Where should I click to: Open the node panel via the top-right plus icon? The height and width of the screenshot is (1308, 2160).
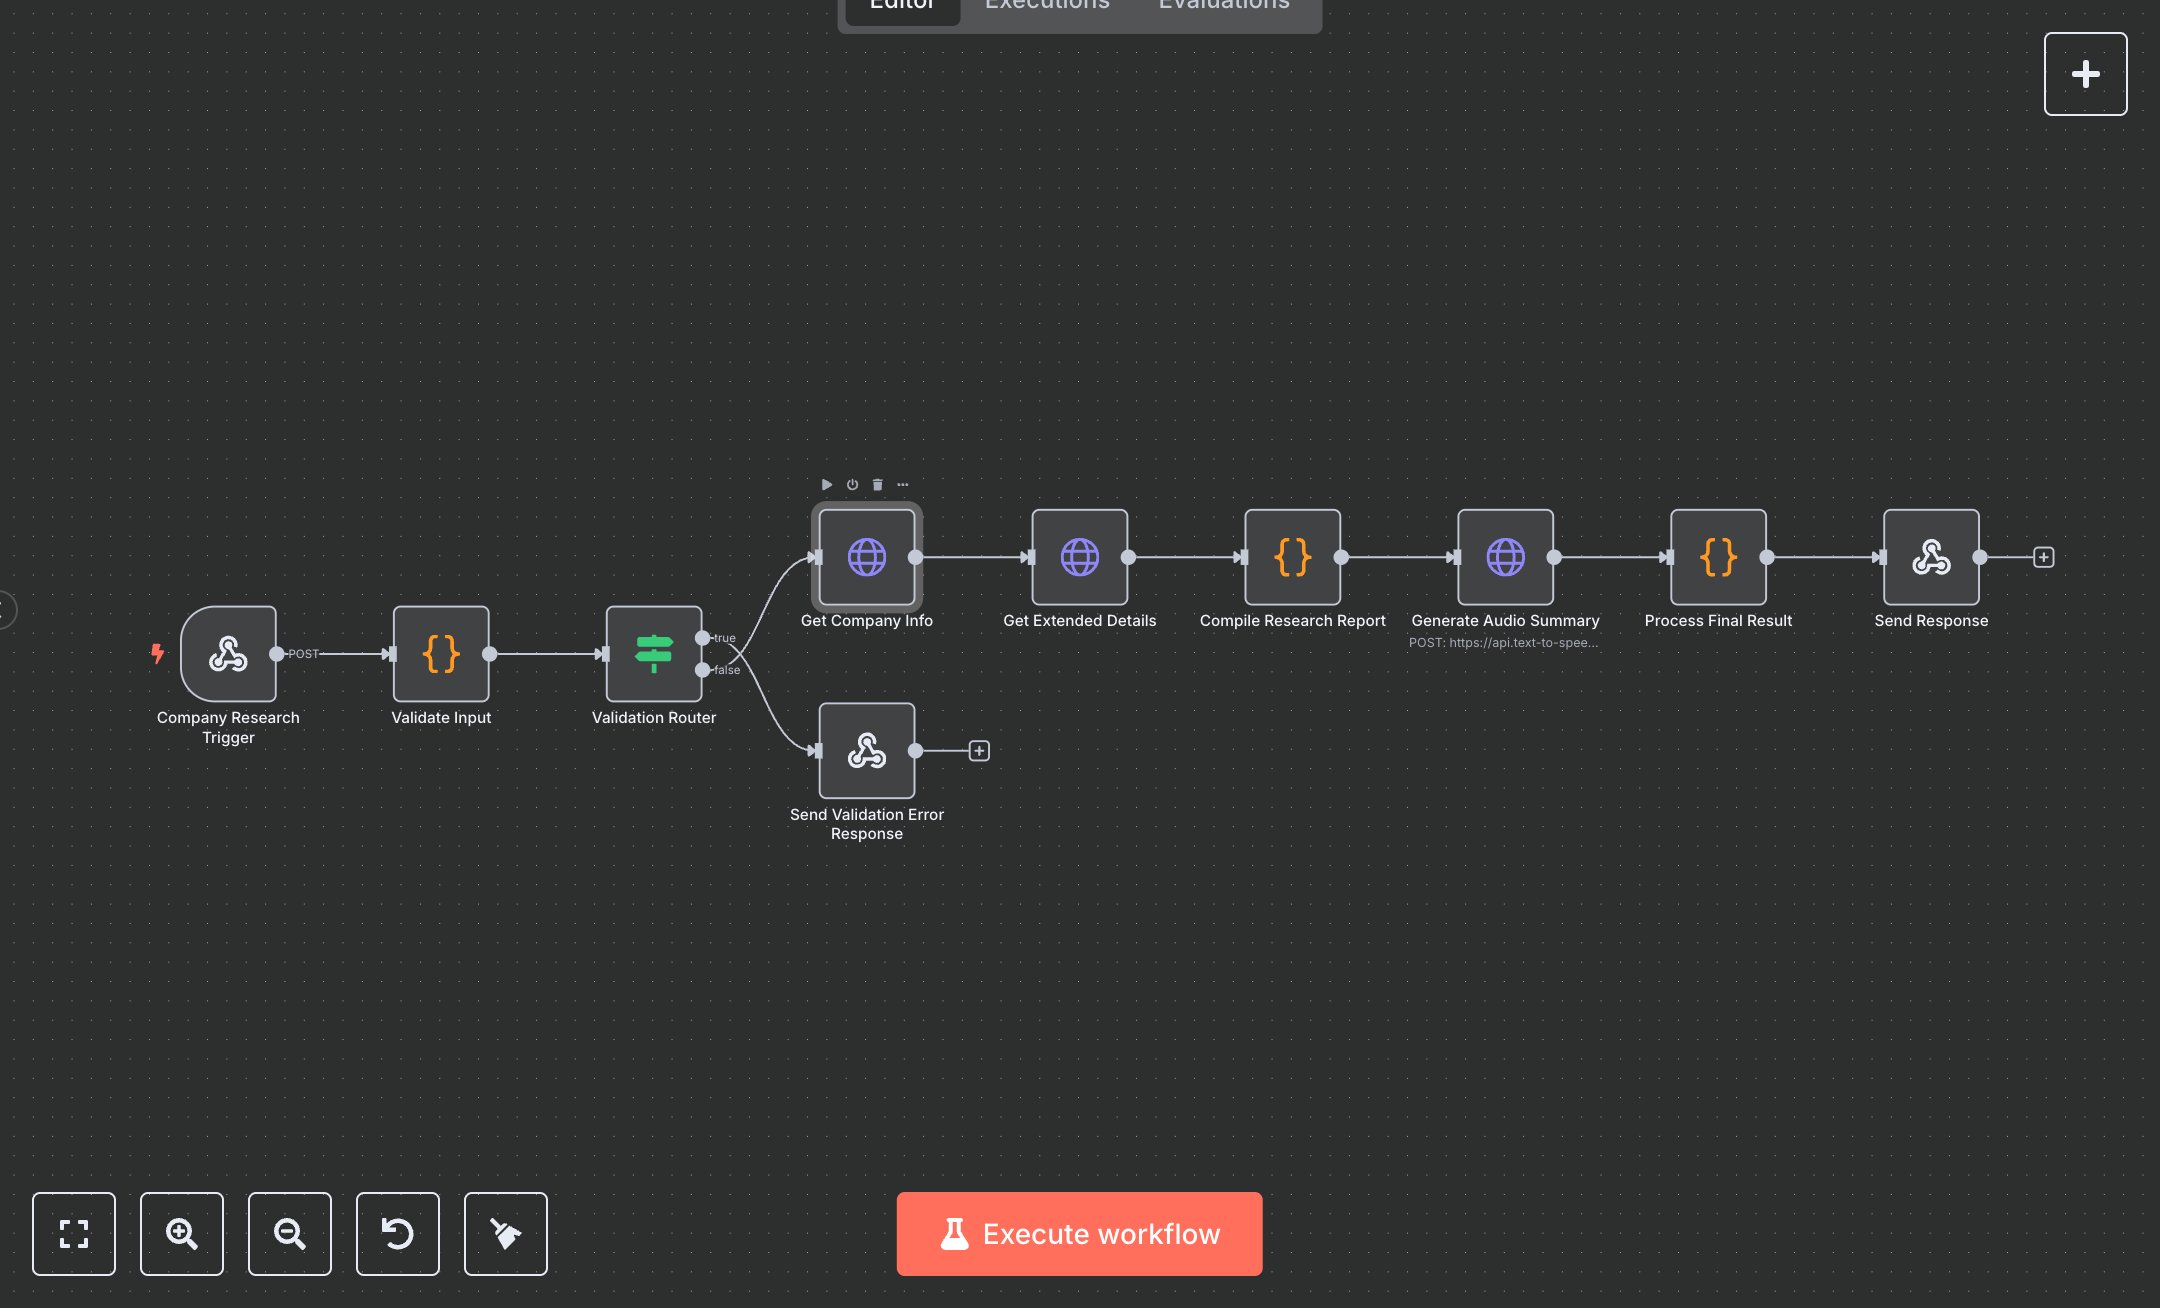click(2086, 73)
